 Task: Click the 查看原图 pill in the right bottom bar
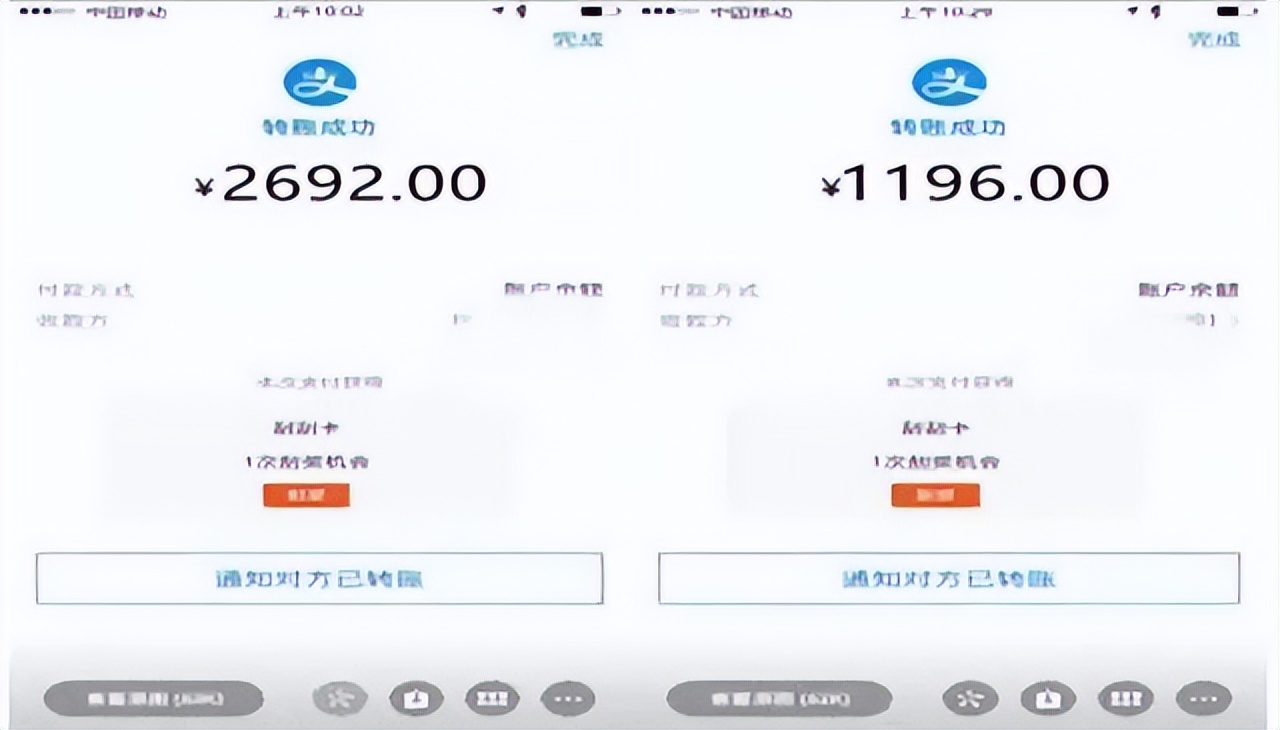(779, 698)
